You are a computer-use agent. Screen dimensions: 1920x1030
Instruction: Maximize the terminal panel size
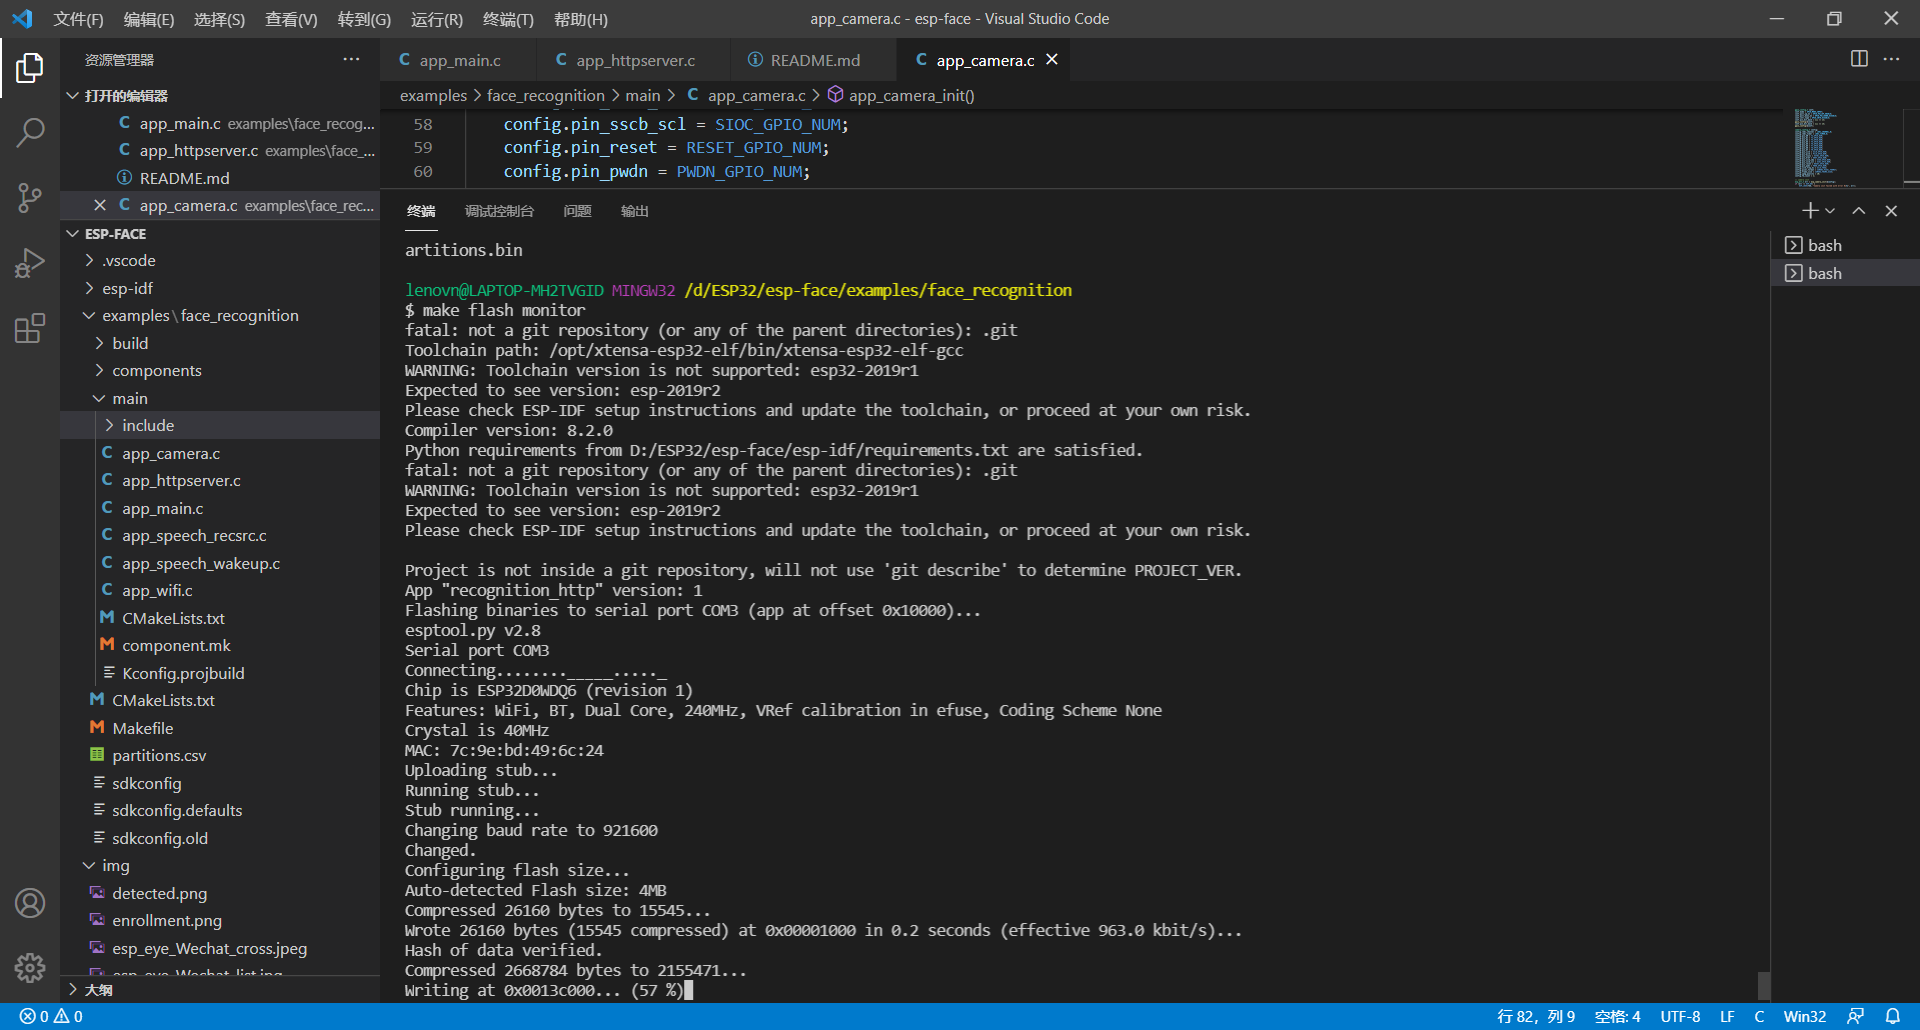(1859, 211)
